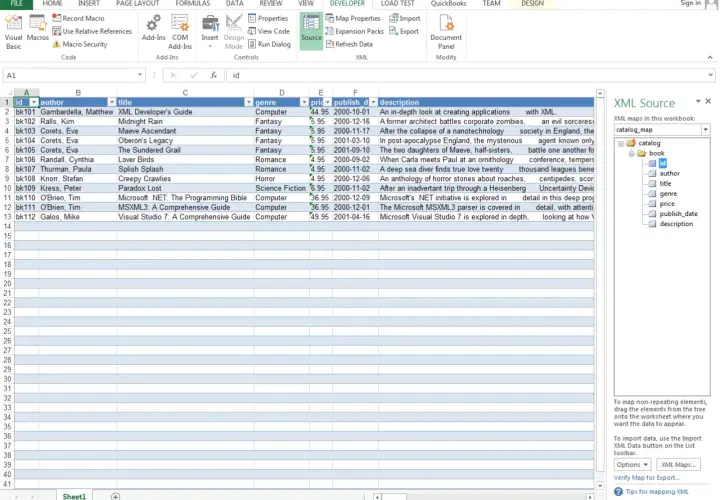The height and width of the screenshot is (500, 720).
Task: Open the price column filter dropdown
Action: point(327,102)
